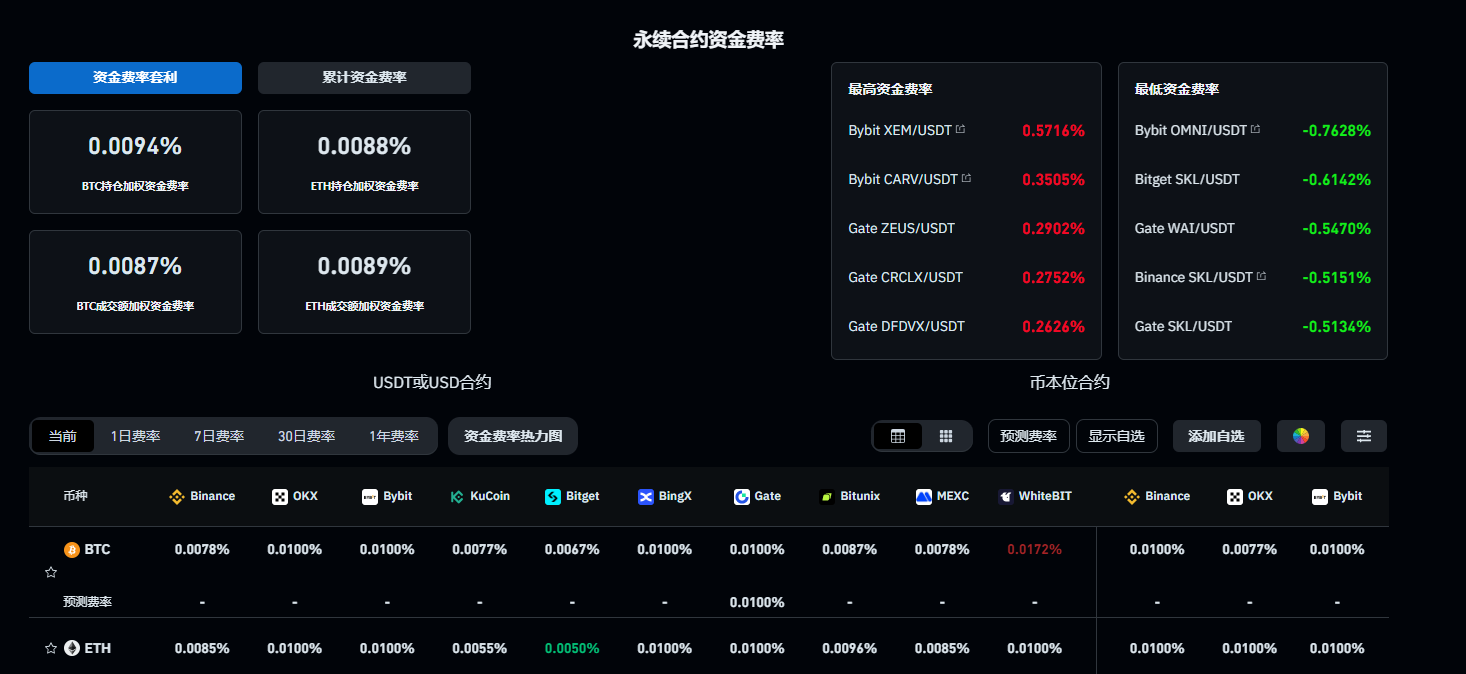Open ETH持仓加权资金费率 card
The height and width of the screenshot is (674, 1466).
pyautogui.click(x=364, y=162)
